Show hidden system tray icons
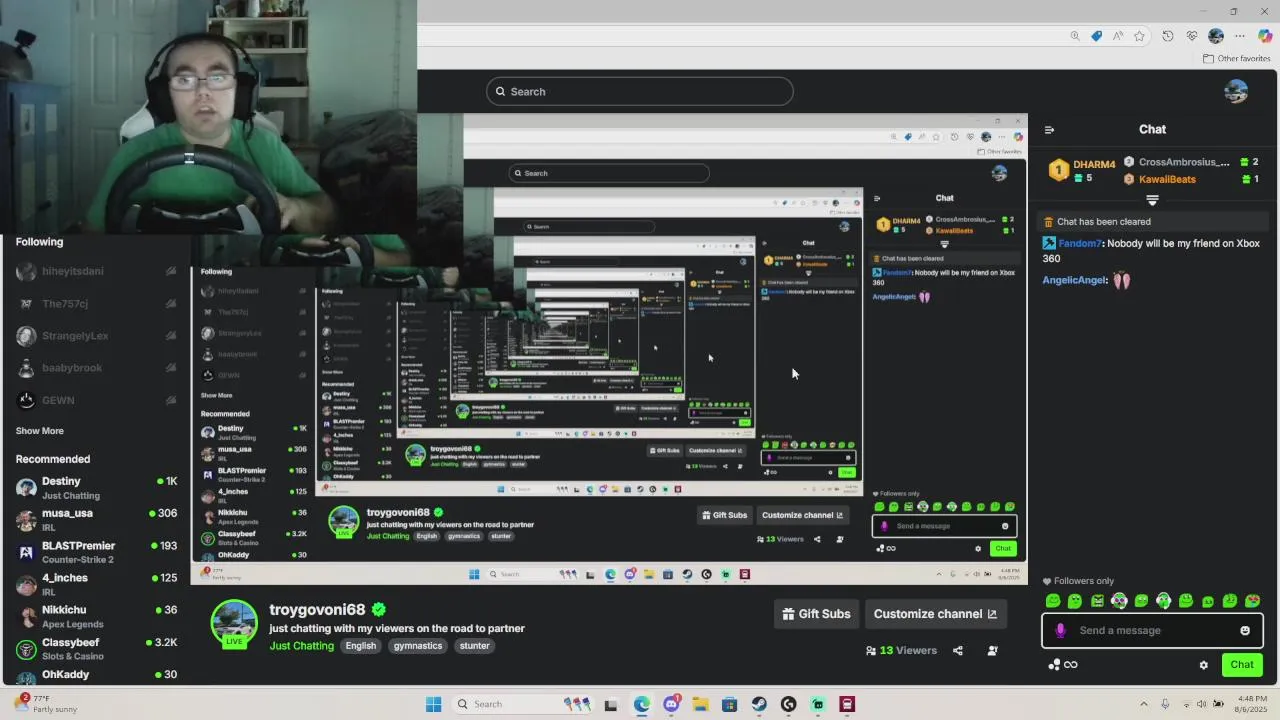Image resolution: width=1280 pixels, height=720 pixels. [x=1144, y=704]
